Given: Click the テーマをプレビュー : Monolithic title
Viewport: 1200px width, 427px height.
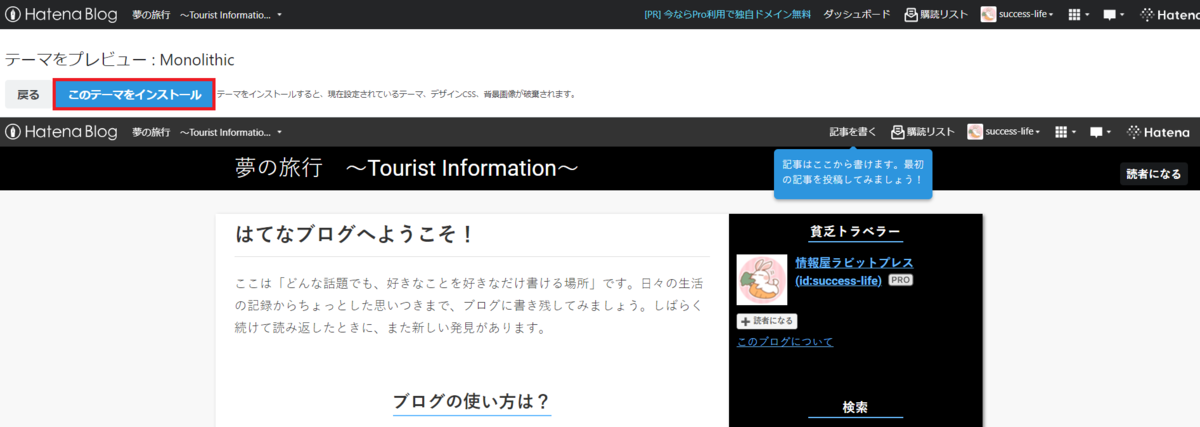Looking at the screenshot, I should (120, 60).
